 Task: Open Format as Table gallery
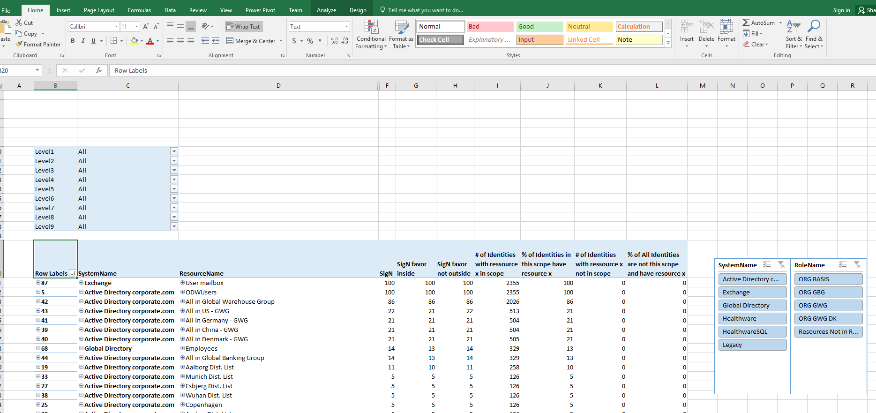tap(401, 35)
